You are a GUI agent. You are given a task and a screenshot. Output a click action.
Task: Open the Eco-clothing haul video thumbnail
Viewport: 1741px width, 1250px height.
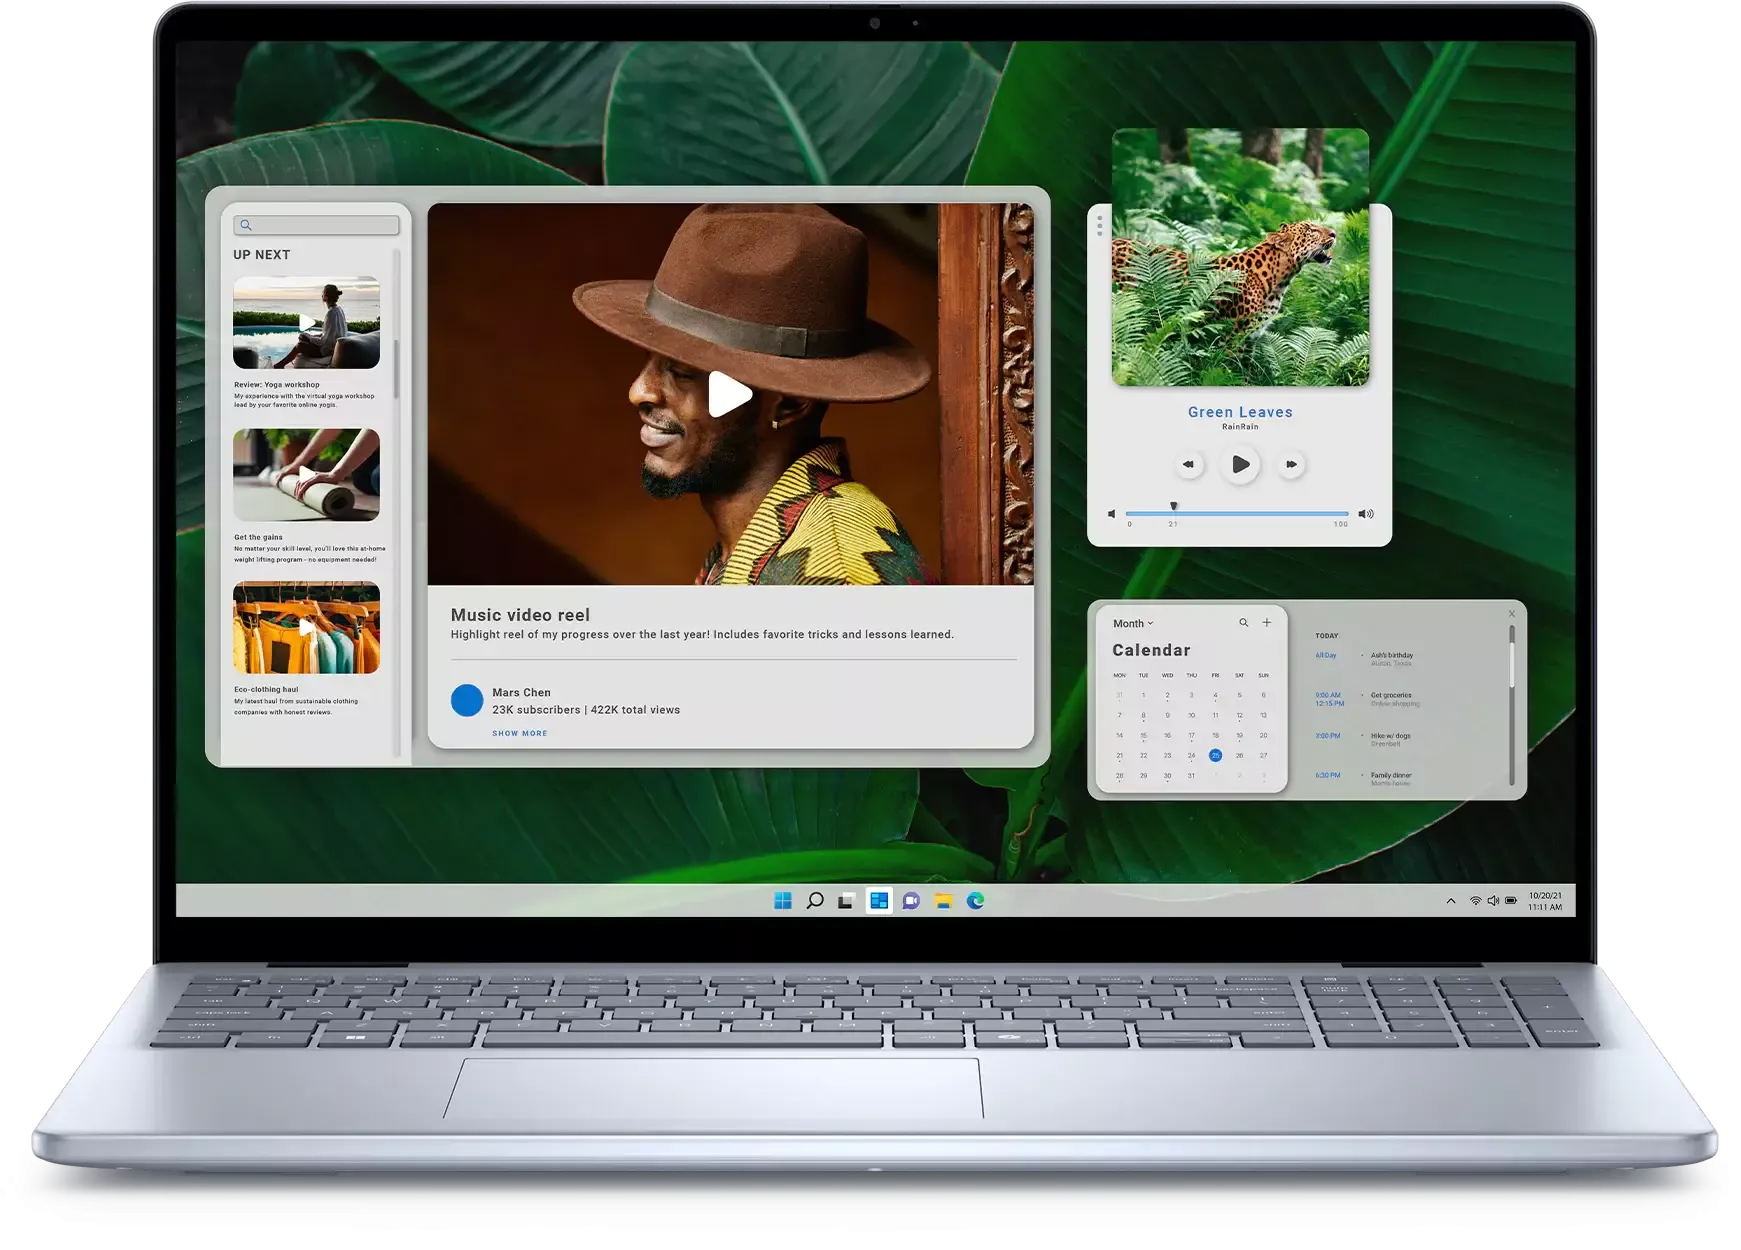tap(306, 627)
